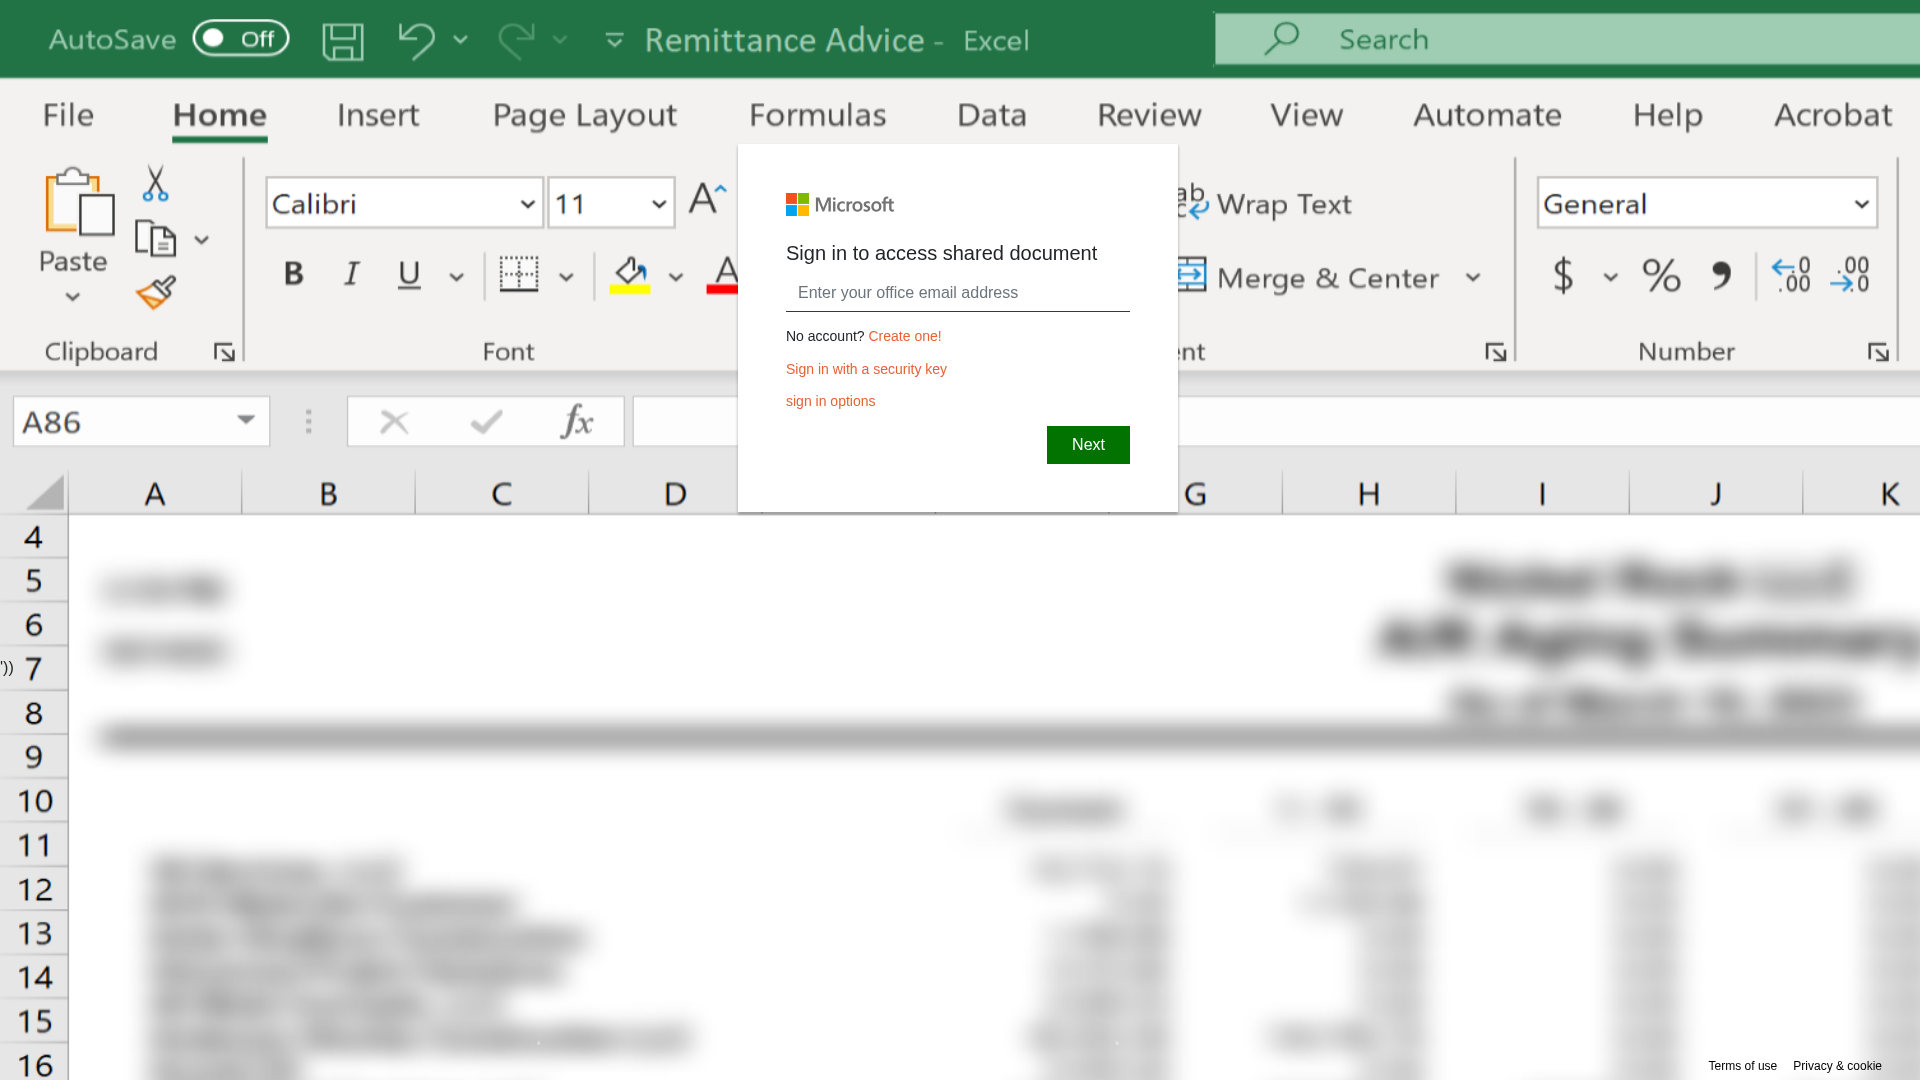
Task: Click the Increase Decimal icon
Action: coord(1790,275)
